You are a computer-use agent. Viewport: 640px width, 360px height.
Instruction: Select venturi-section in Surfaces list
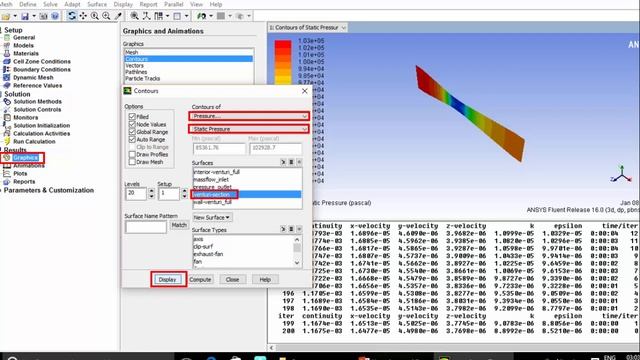point(247,194)
